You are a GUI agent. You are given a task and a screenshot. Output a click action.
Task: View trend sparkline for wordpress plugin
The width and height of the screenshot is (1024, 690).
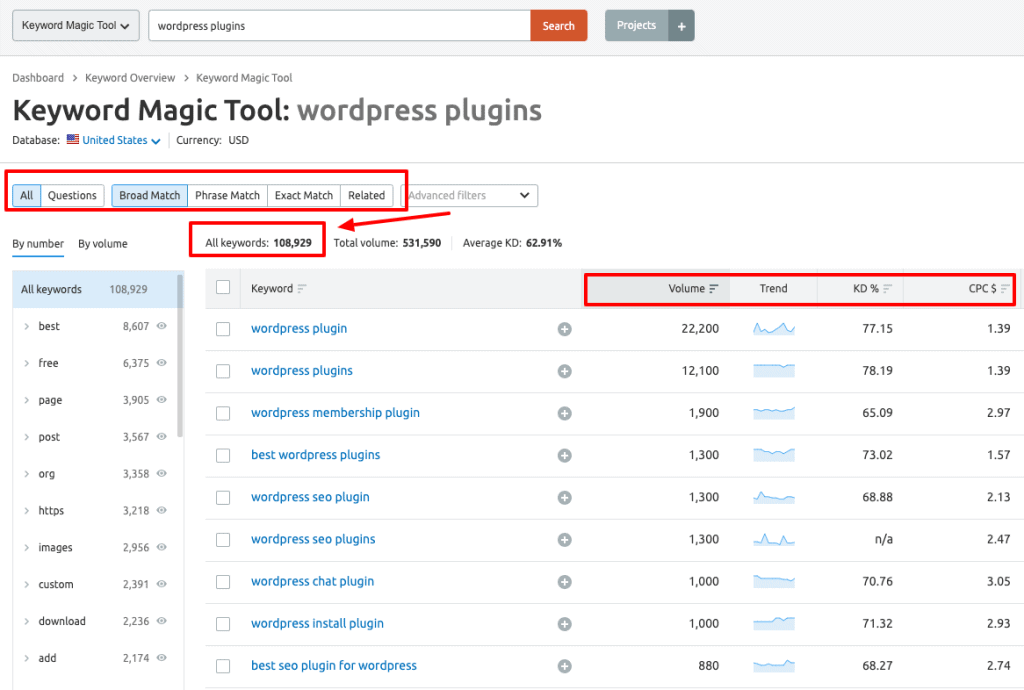pyautogui.click(x=774, y=328)
